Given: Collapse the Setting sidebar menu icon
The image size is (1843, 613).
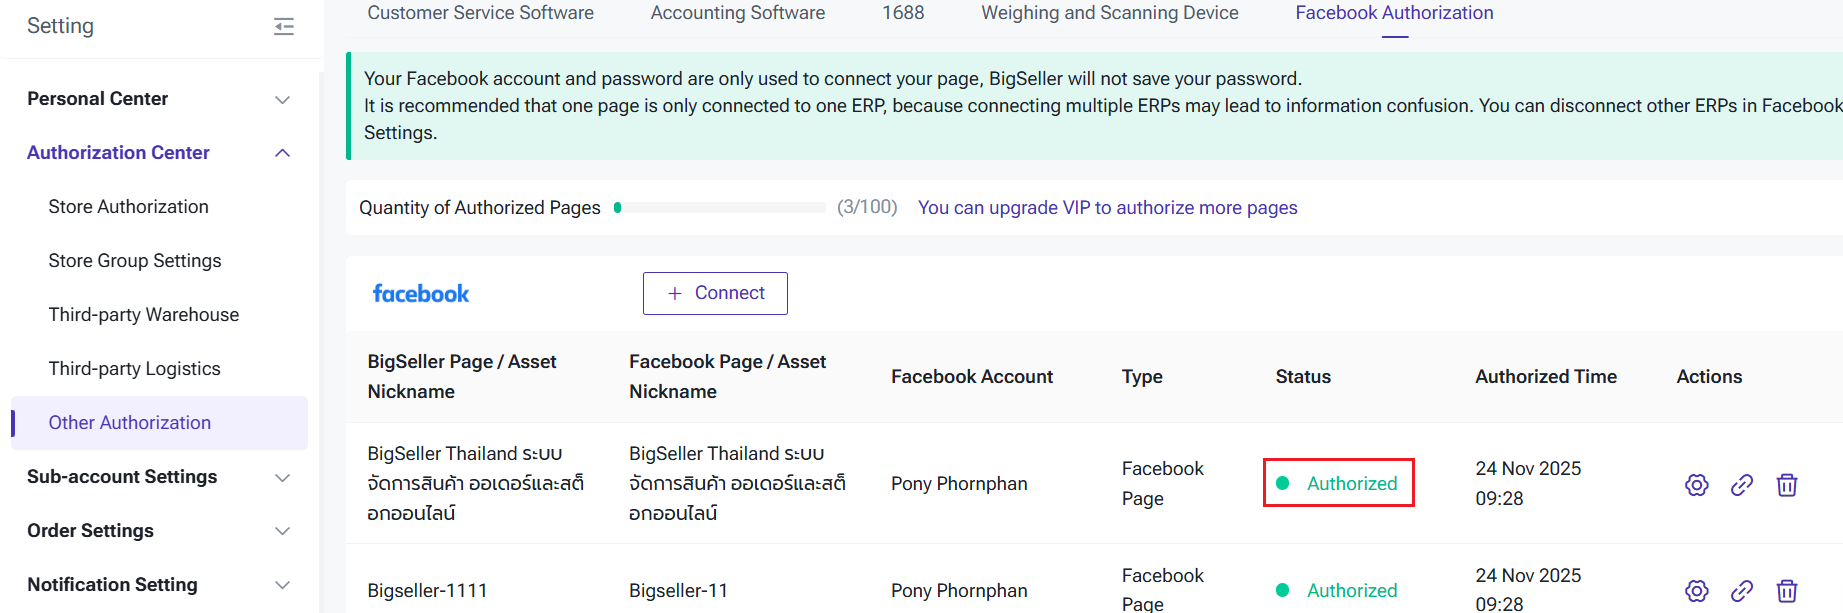Looking at the screenshot, I should coord(284,27).
